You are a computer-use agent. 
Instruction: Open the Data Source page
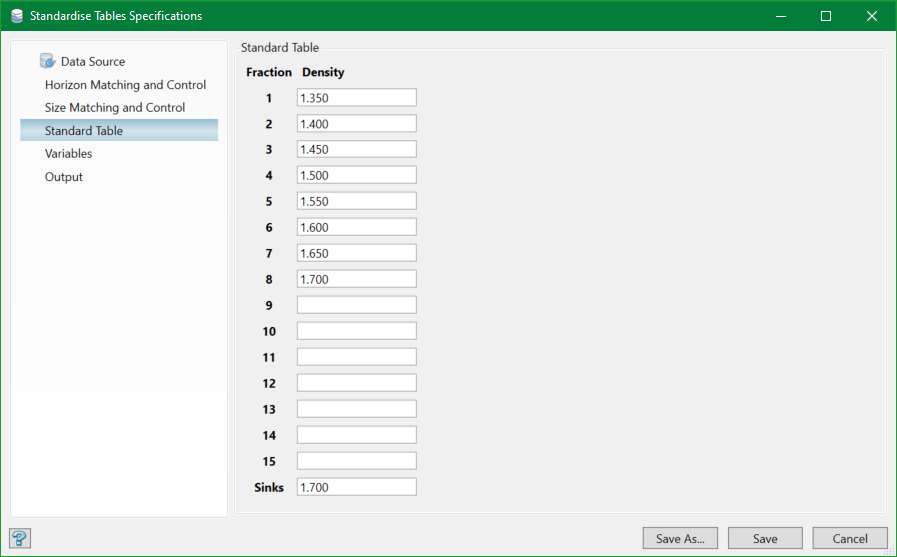point(92,62)
